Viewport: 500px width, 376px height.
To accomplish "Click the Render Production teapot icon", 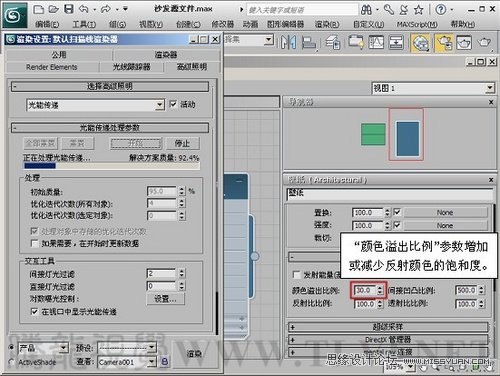I will [484, 42].
